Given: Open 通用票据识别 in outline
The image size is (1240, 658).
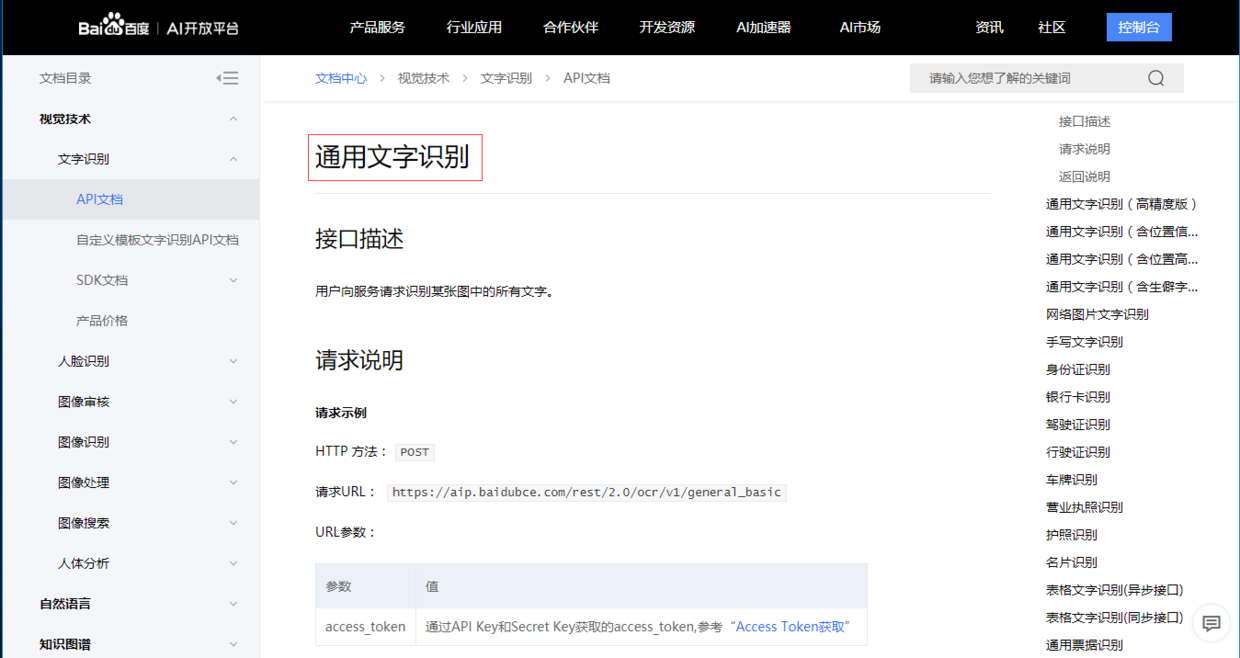Looking at the screenshot, I should (1085, 645).
